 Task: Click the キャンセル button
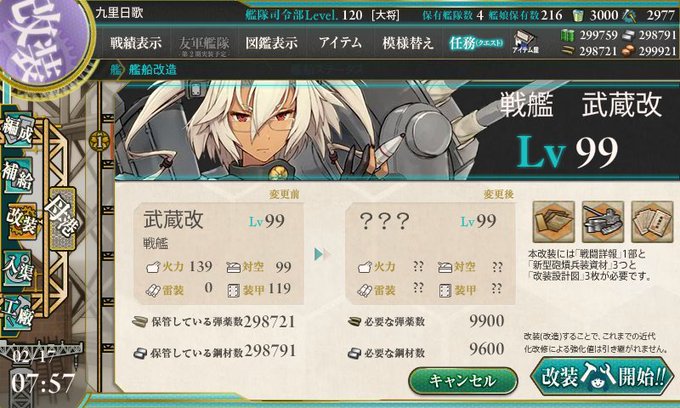(x=463, y=381)
